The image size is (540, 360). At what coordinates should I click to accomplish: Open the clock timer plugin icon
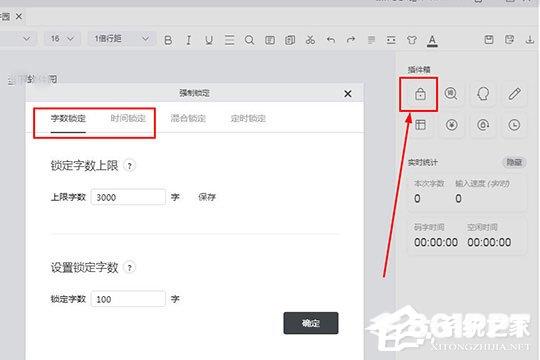pos(514,125)
